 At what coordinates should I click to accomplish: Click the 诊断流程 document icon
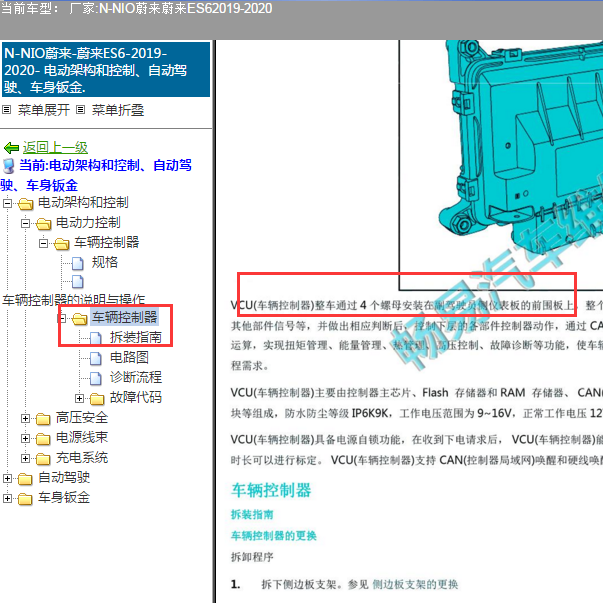point(96,378)
